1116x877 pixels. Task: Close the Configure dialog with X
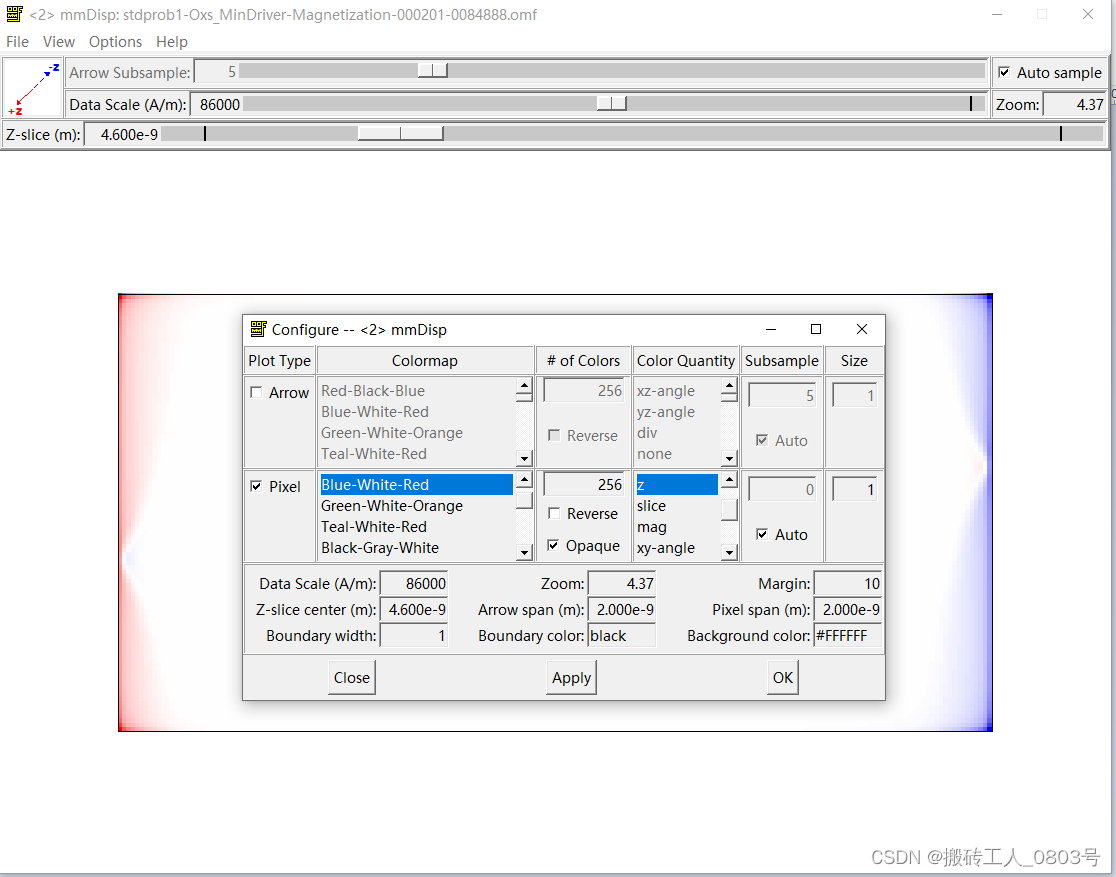point(862,329)
